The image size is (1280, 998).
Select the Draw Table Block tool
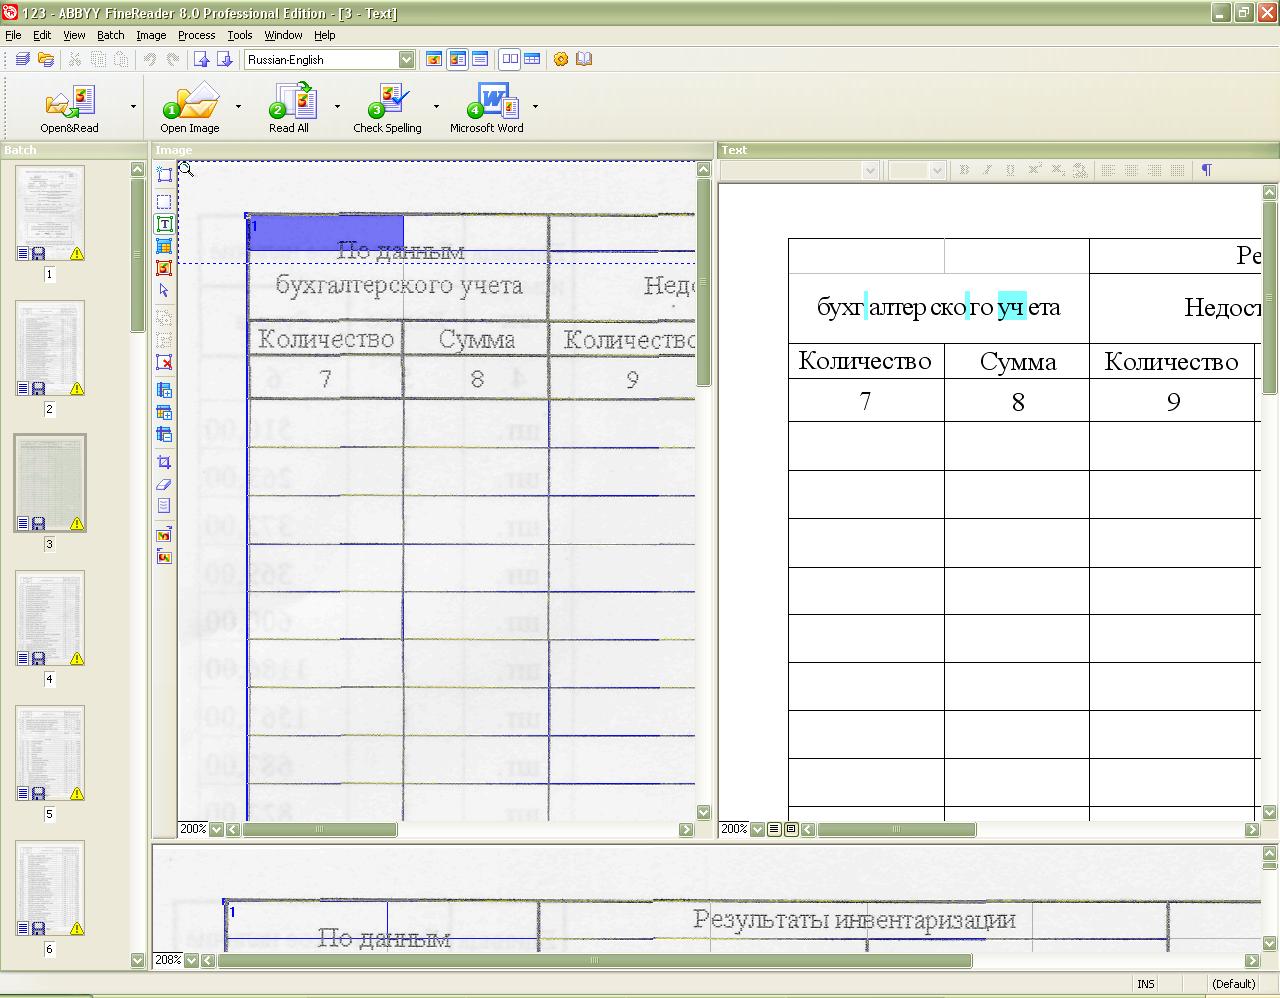(x=164, y=246)
